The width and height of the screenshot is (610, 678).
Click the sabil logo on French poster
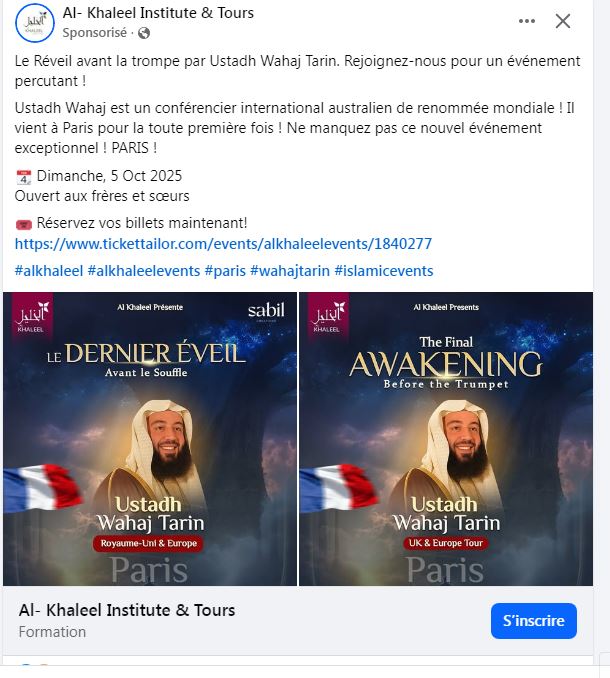pyautogui.click(x=266, y=310)
